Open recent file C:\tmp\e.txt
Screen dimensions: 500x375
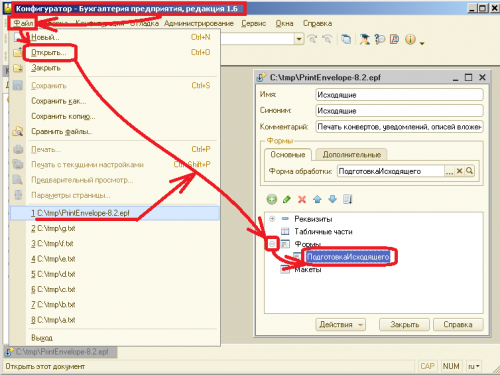click(x=115, y=259)
